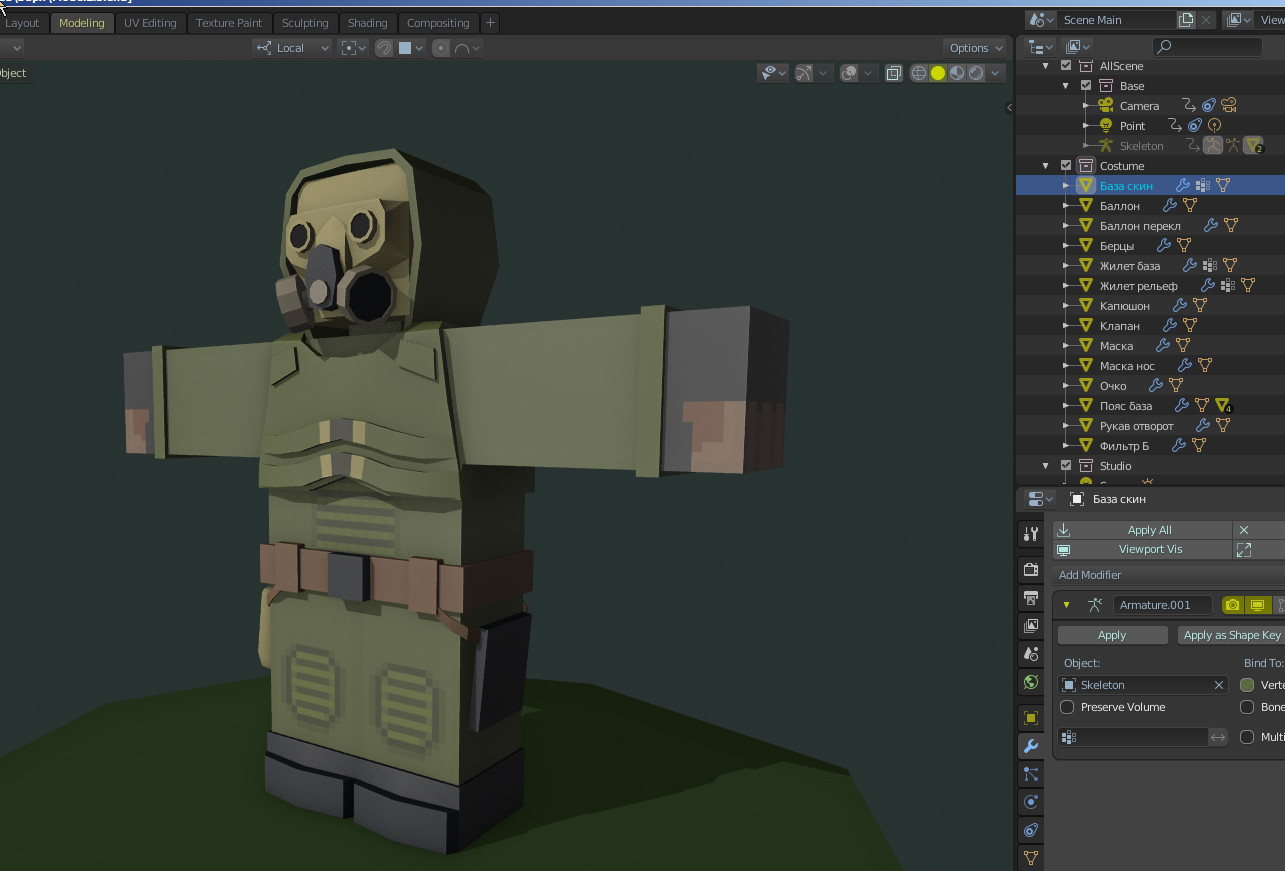The image size is (1285, 871).
Task: Click the mesh icon badged 4 on Пояс база
Action: tap(1224, 406)
